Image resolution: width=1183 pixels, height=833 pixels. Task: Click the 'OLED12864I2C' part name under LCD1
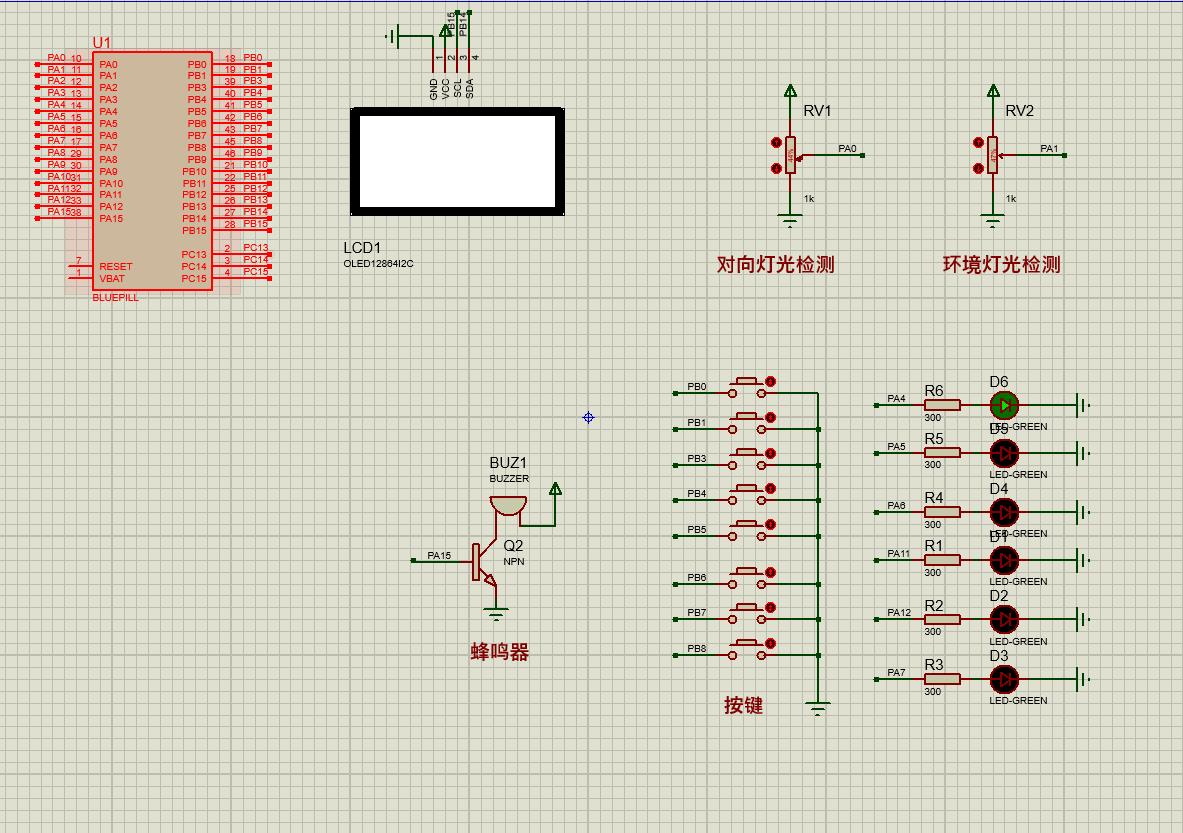379,263
